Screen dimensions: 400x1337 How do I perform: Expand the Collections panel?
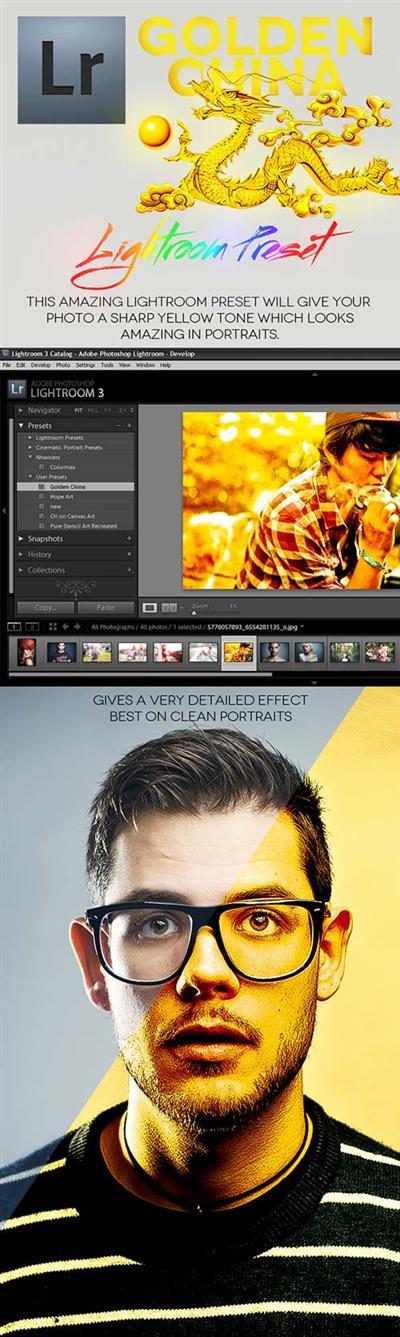pyautogui.click(x=21, y=569)
